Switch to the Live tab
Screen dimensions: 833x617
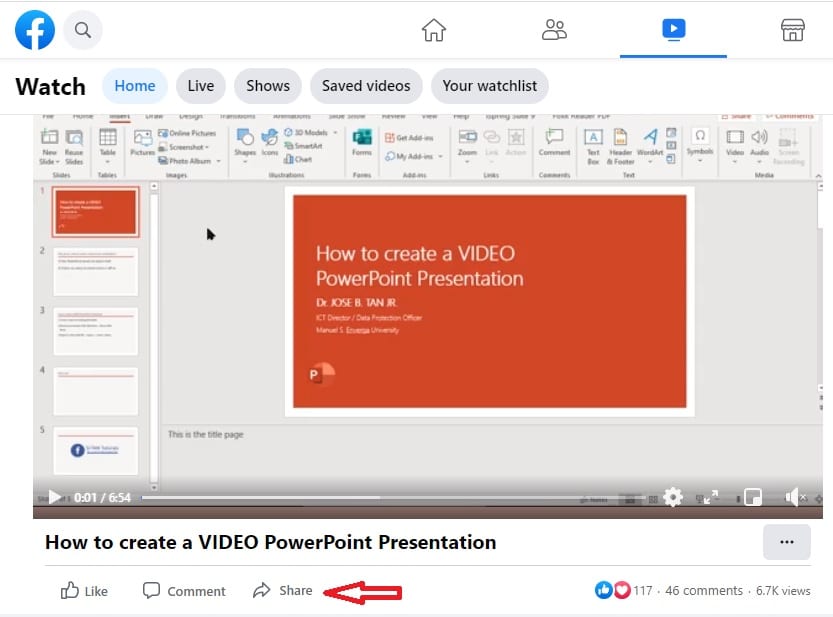(201, 86)
